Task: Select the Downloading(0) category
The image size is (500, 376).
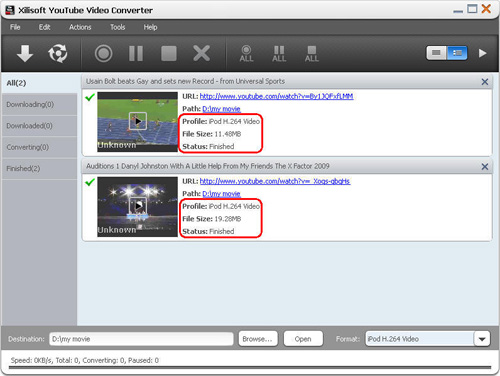Action: (39, 104)
